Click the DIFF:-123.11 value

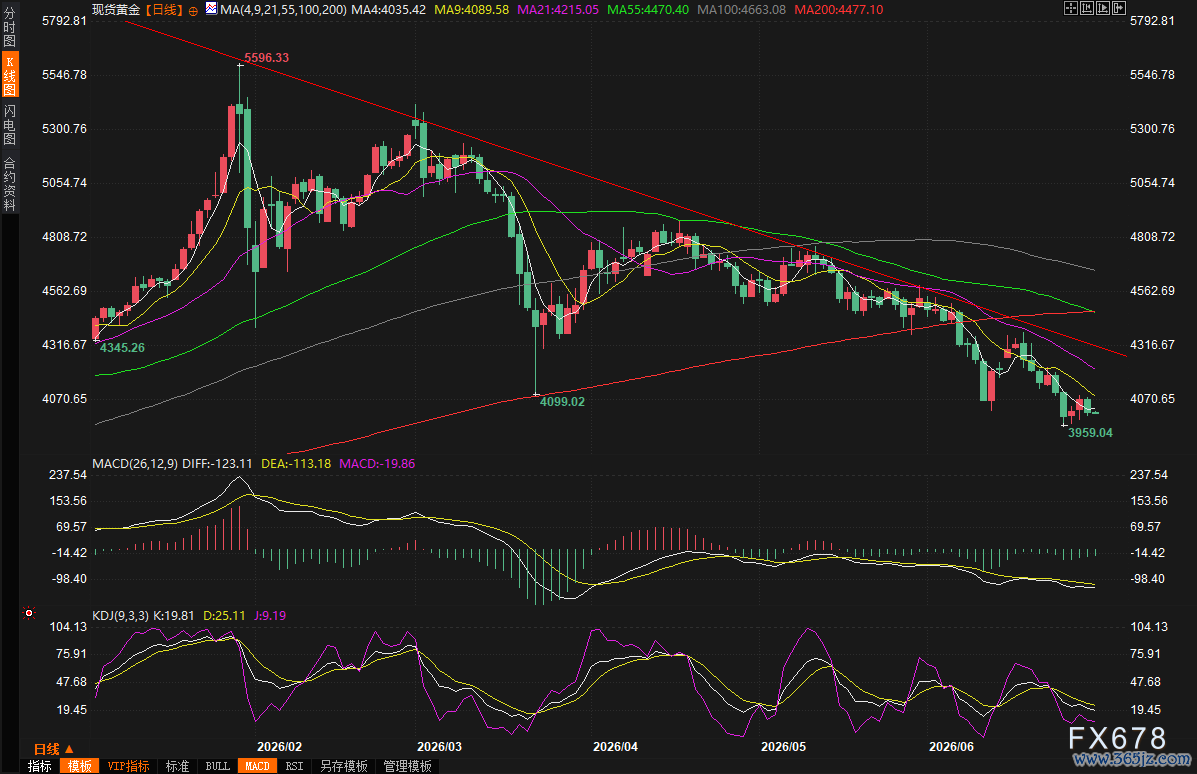218,463
